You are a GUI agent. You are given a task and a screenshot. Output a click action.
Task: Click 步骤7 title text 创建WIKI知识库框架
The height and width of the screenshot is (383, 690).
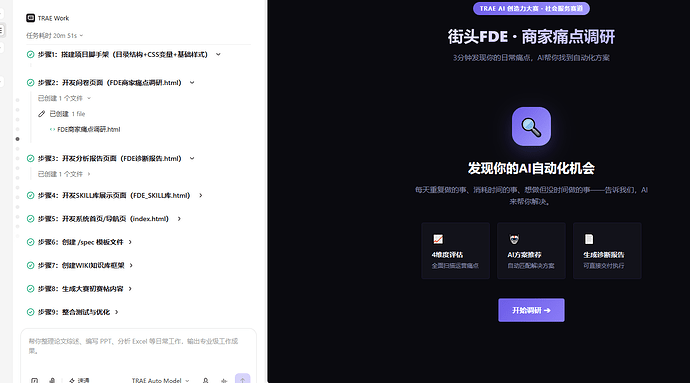coord(93,265)
